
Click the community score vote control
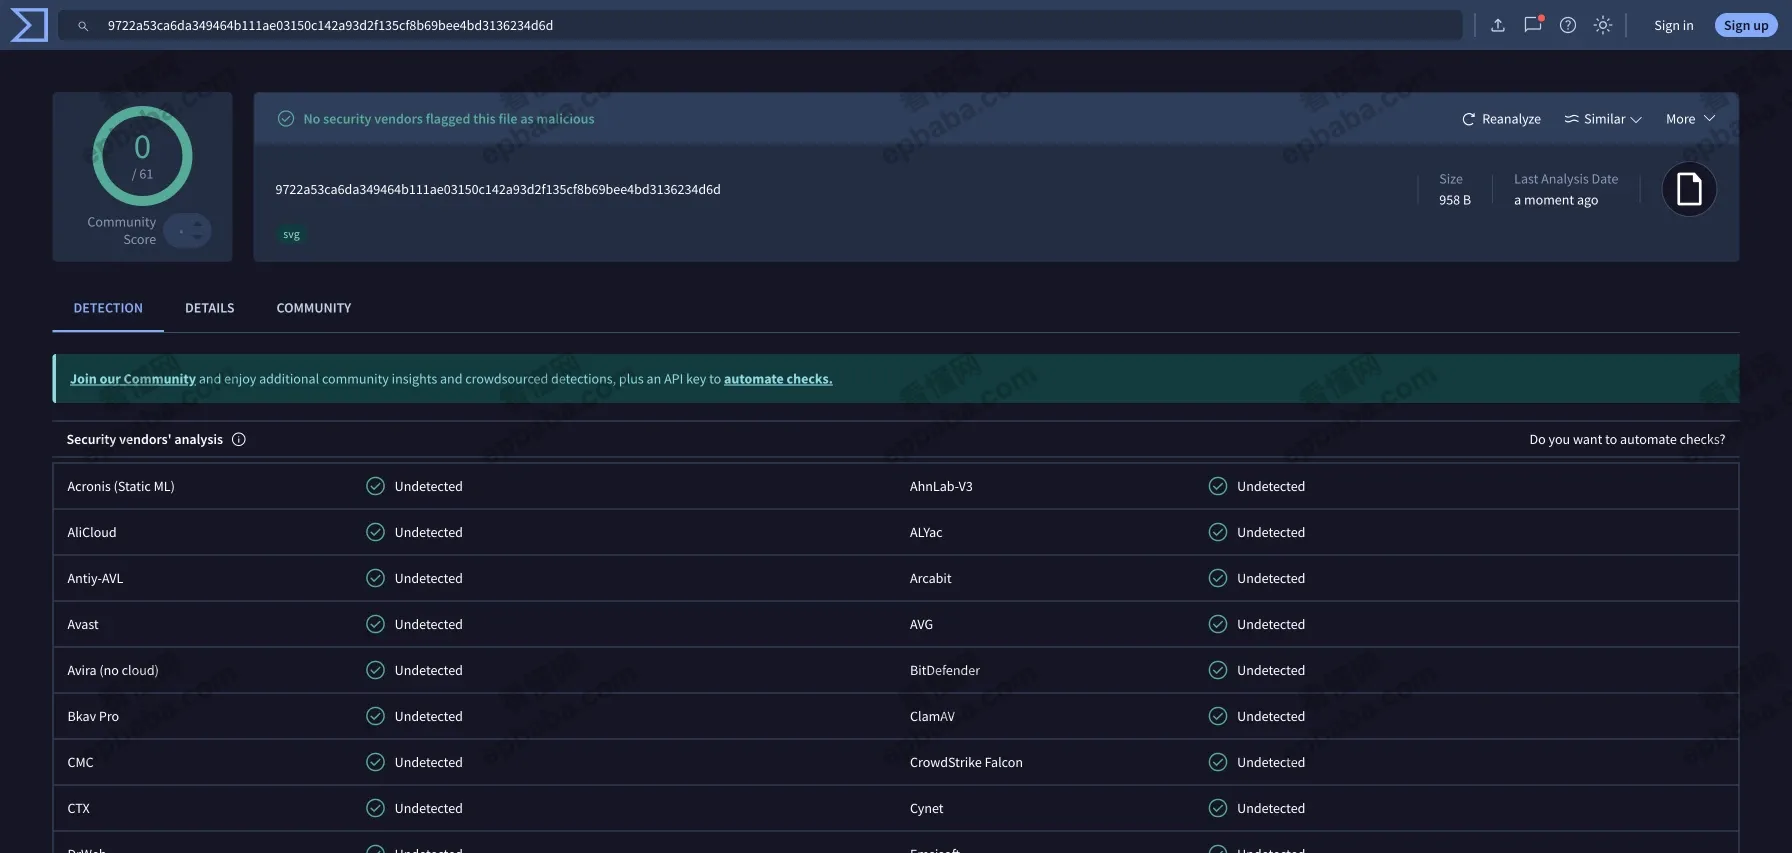[x=187, y=231]
